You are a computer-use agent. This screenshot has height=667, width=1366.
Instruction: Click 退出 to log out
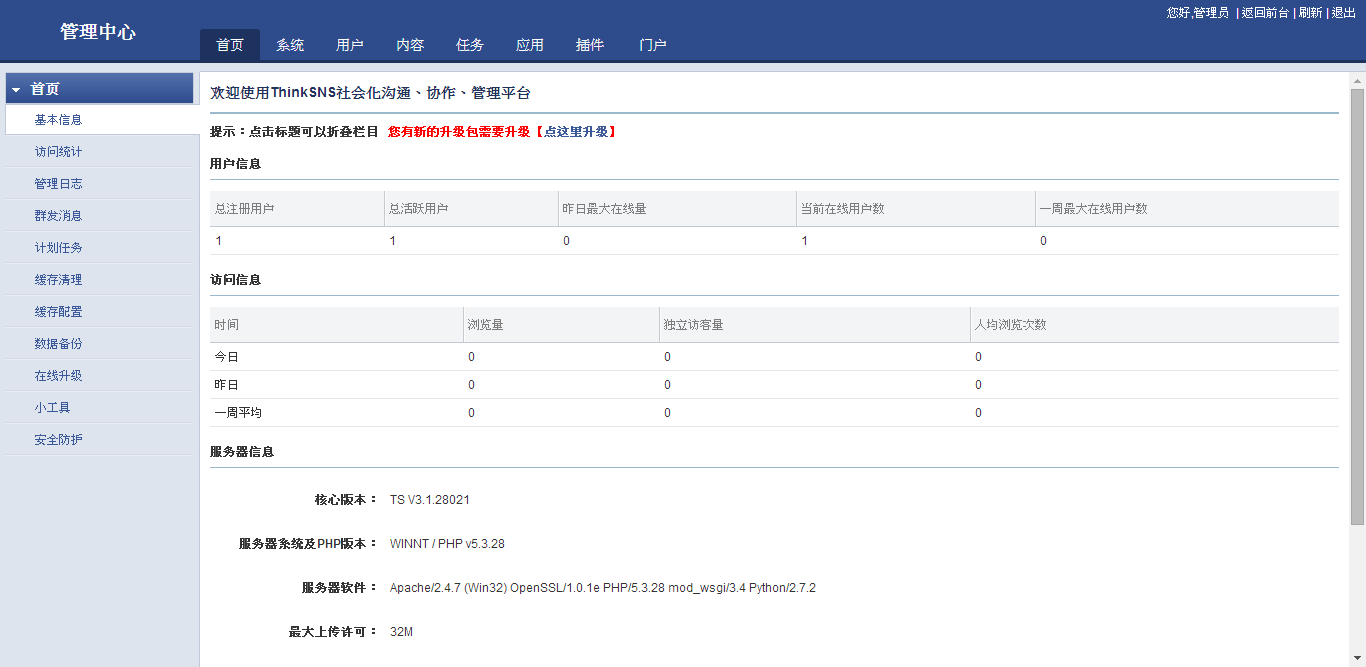[1343, 13]
